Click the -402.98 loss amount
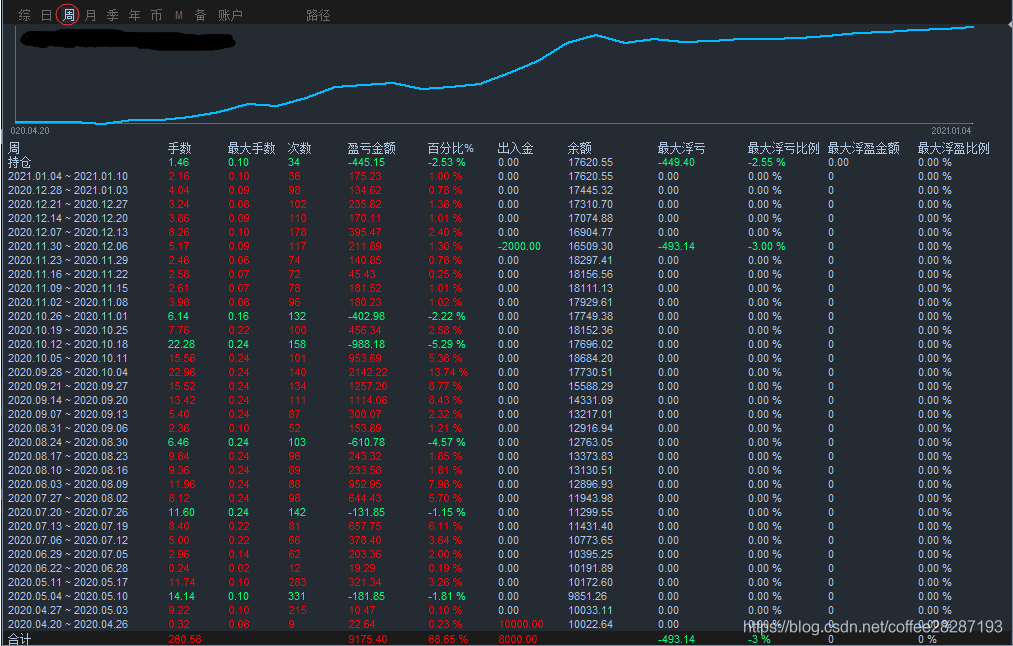Image resolution: width=1013 pixels, height=646 pixels. tap(366, 317)
